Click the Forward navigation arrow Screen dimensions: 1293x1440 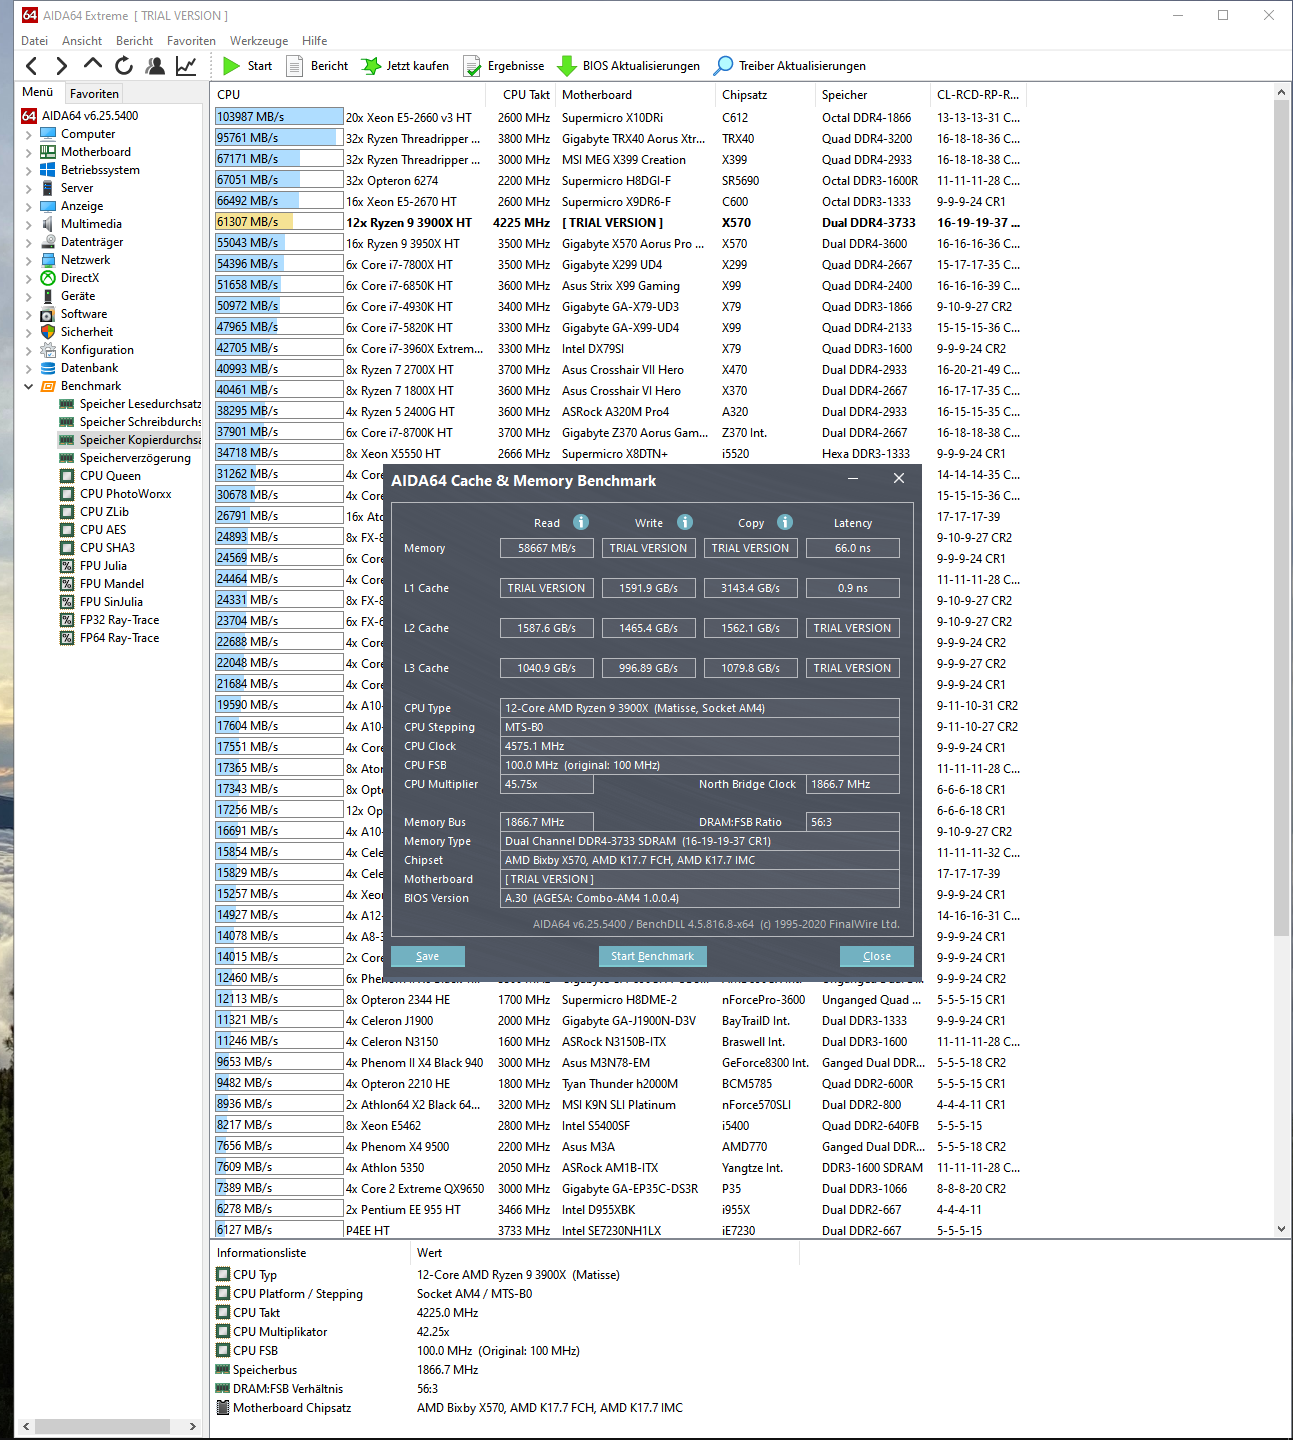tap(62, 66)
